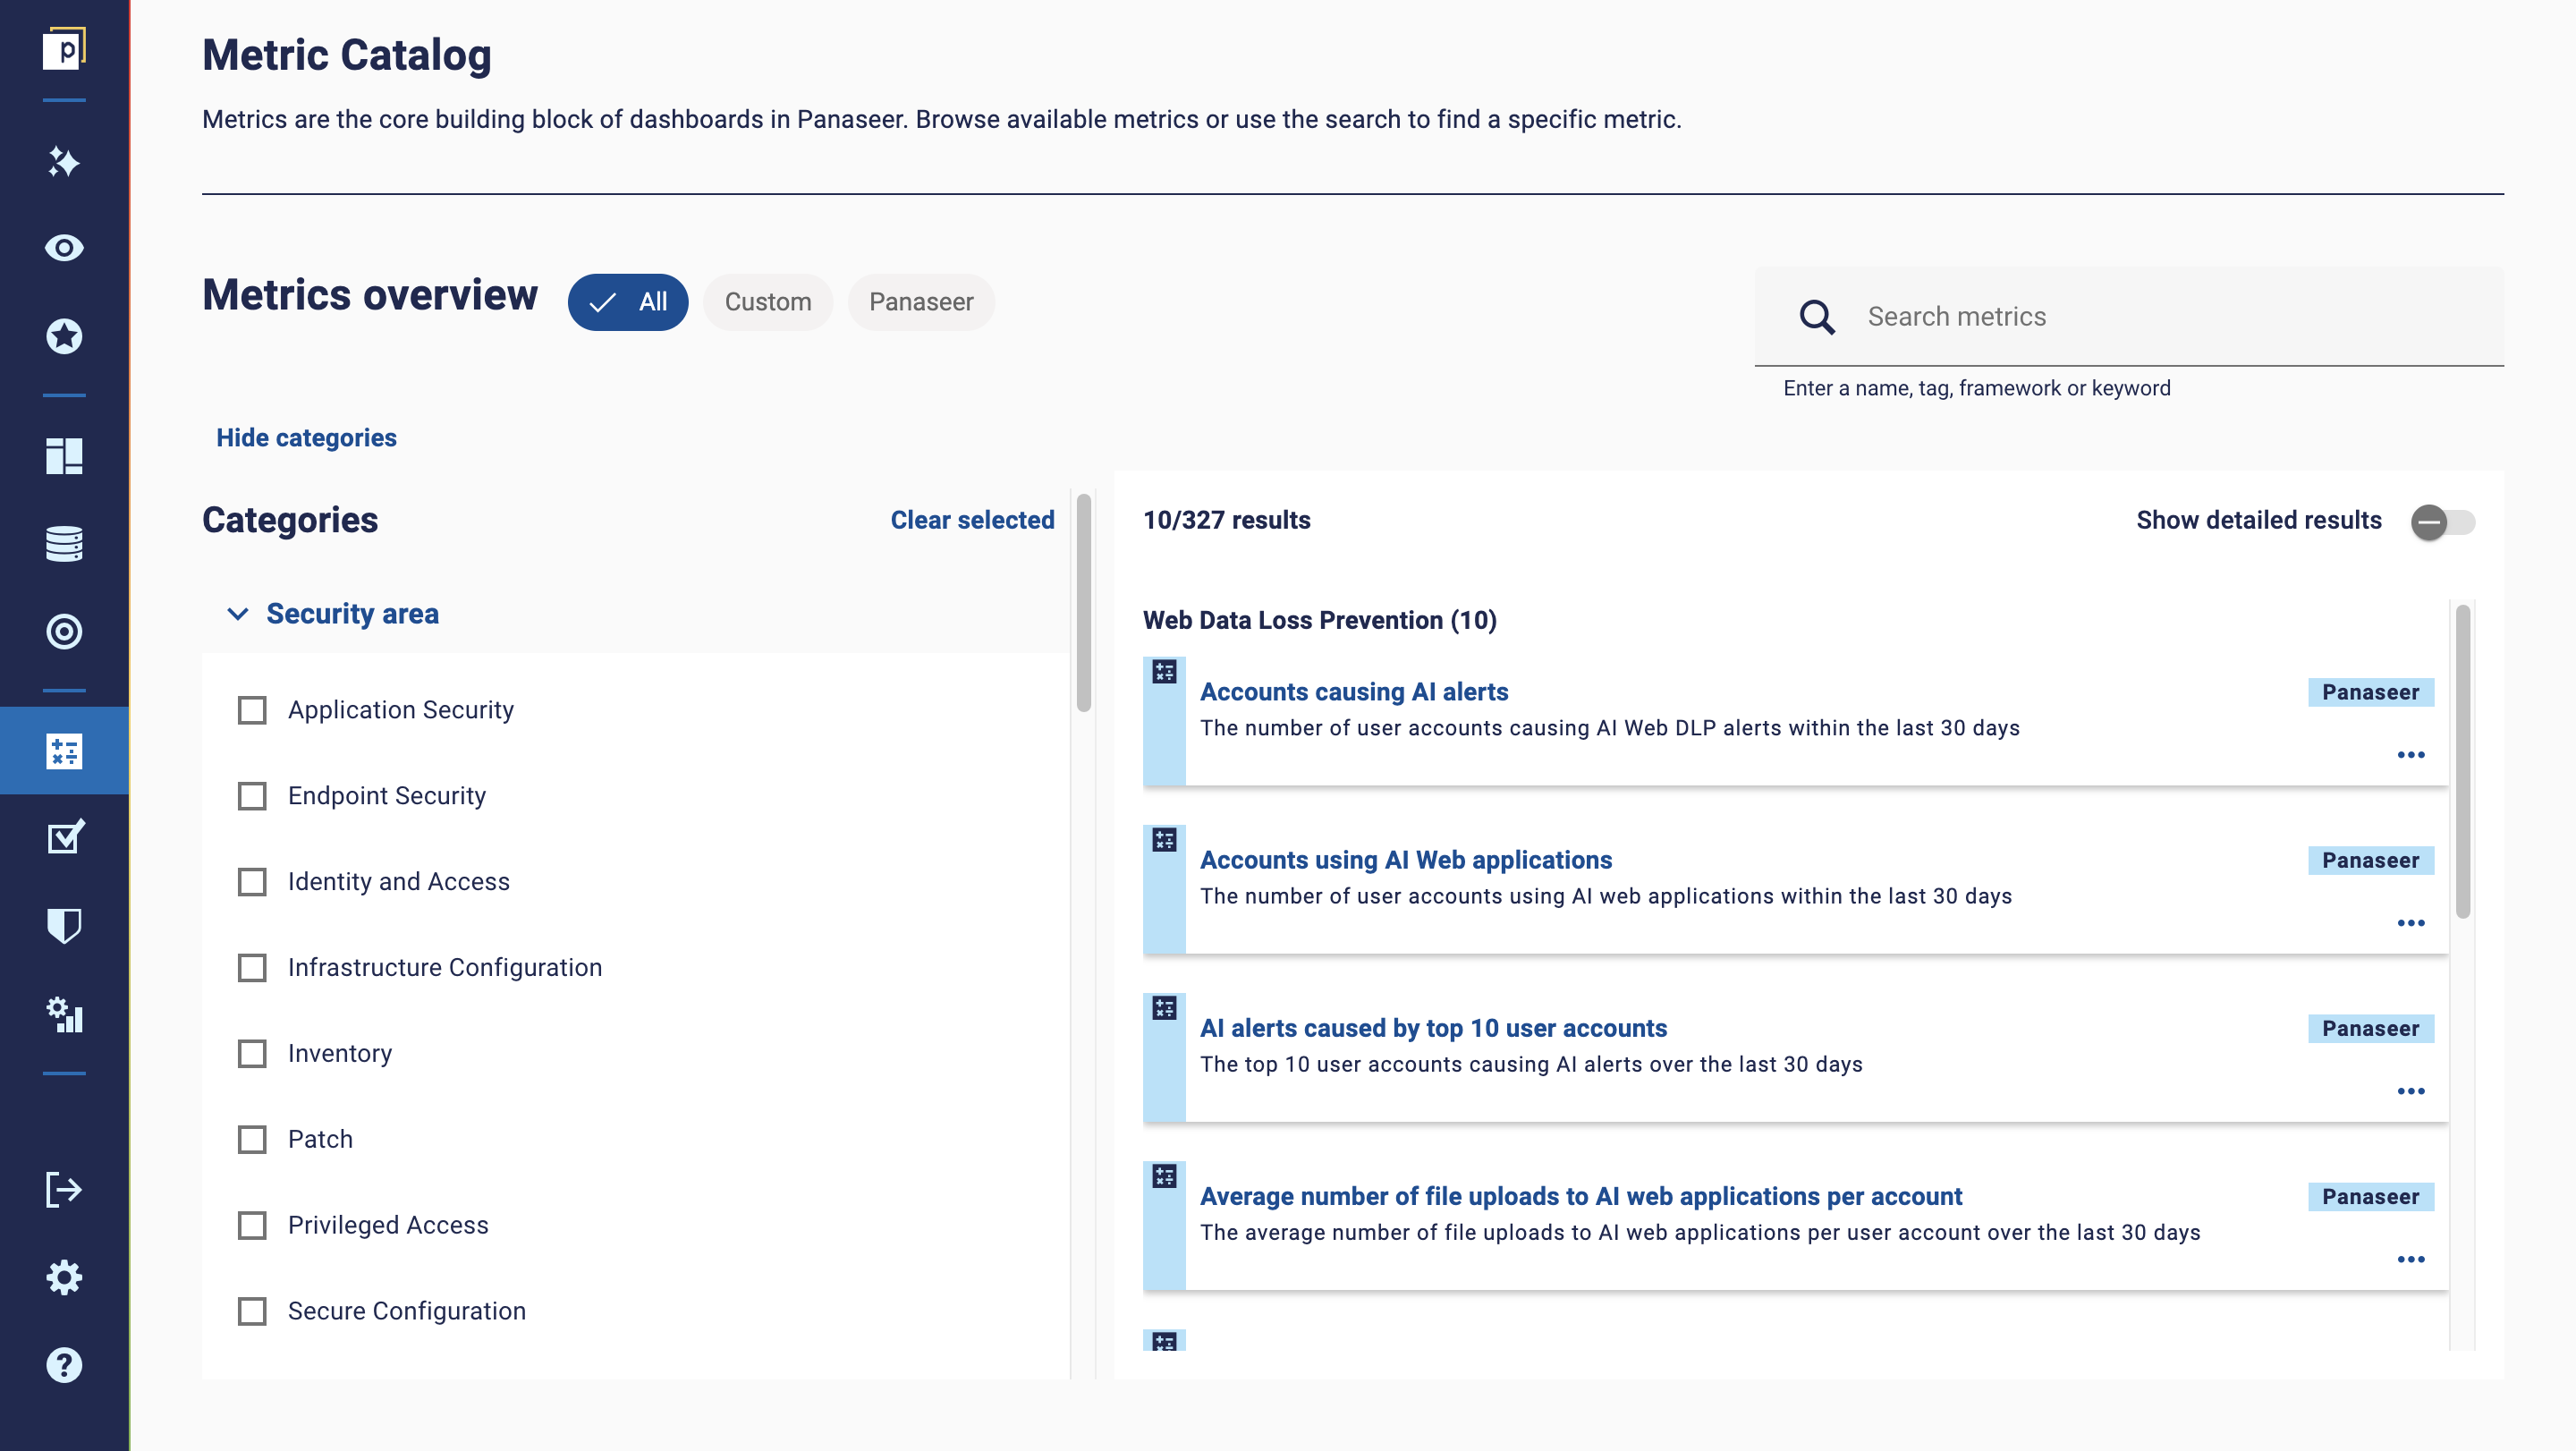Click metric icon for Accounts using AI Web applications

[x=1164, y=840]
